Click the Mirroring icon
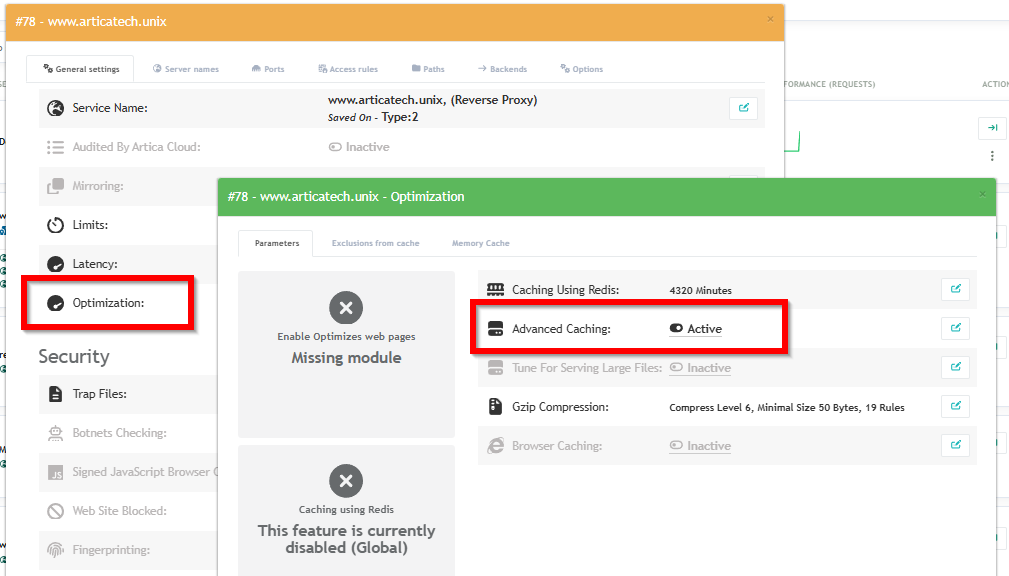The width and height of the screenshot is (1009, 576). point(55,186)
